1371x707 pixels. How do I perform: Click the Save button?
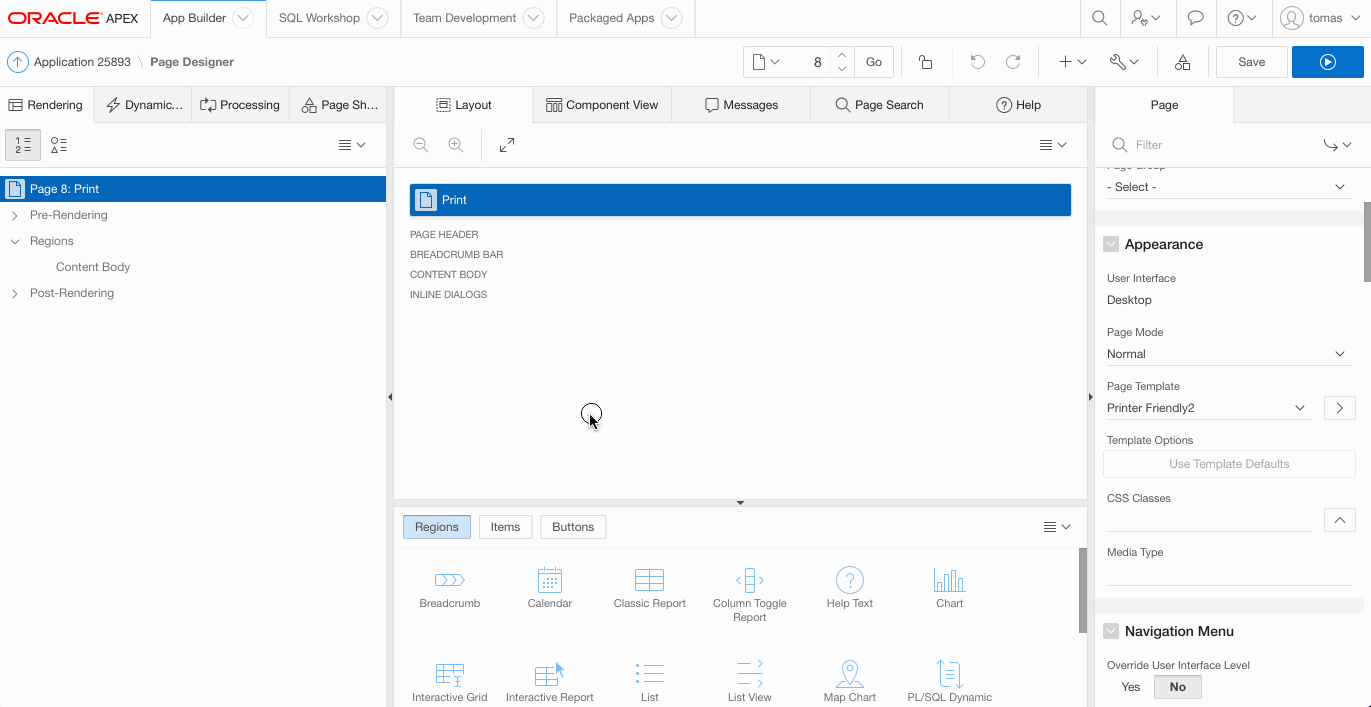1251,62
